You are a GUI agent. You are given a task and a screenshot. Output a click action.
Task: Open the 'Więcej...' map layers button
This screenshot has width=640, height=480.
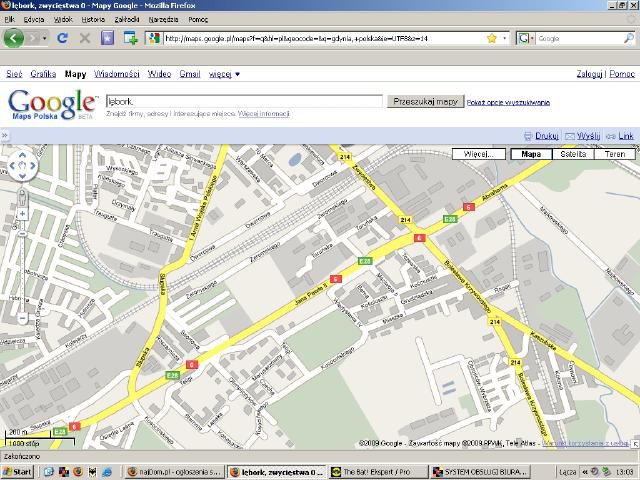(x=479, y=154)
